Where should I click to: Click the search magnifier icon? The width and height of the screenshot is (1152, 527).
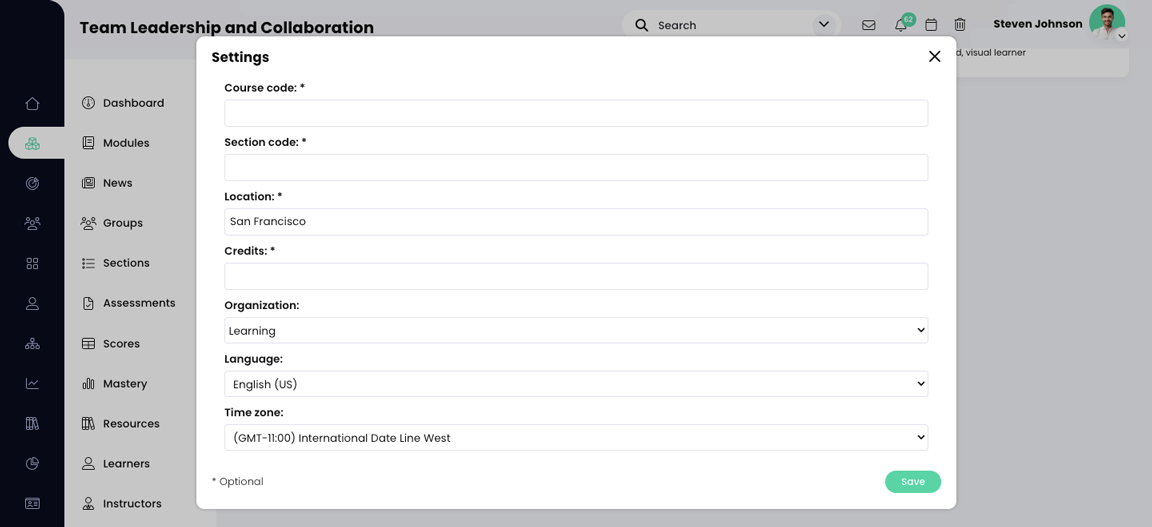click(x=641, y=25)
